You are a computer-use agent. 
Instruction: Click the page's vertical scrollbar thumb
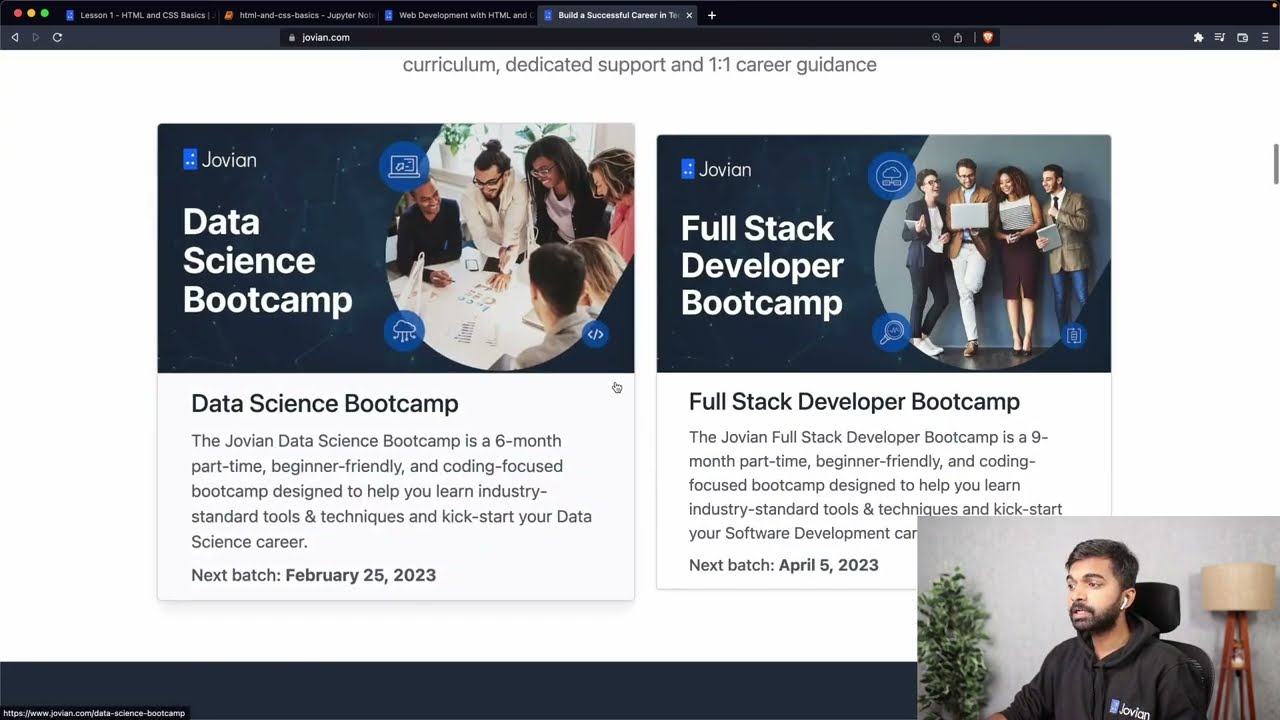coord(1275,164)
